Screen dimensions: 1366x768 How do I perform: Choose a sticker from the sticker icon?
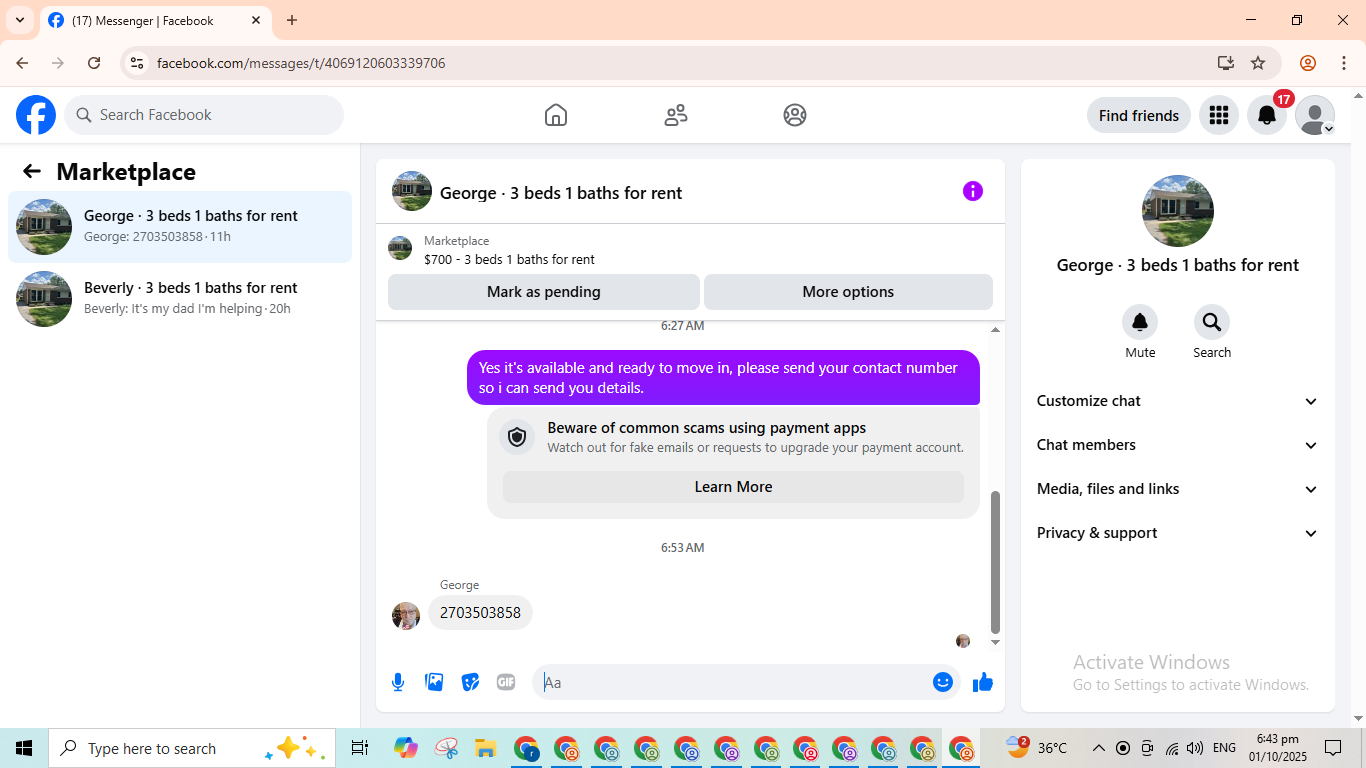coord(470,682)
